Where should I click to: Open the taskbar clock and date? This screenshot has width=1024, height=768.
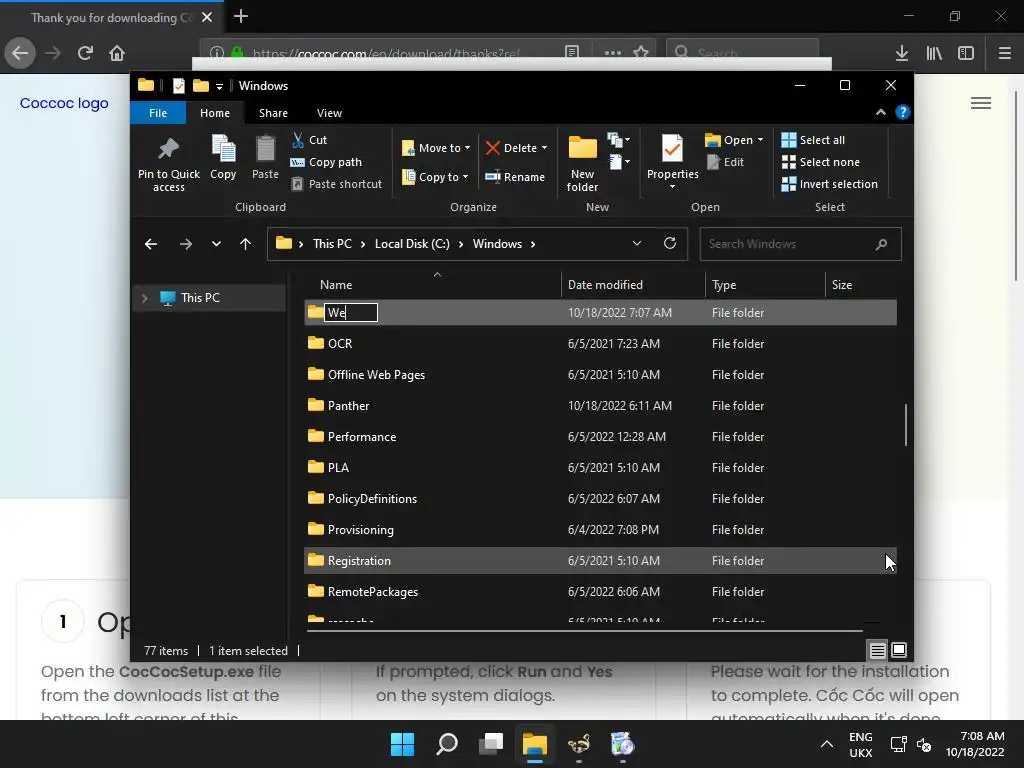(x=975, y=744)
